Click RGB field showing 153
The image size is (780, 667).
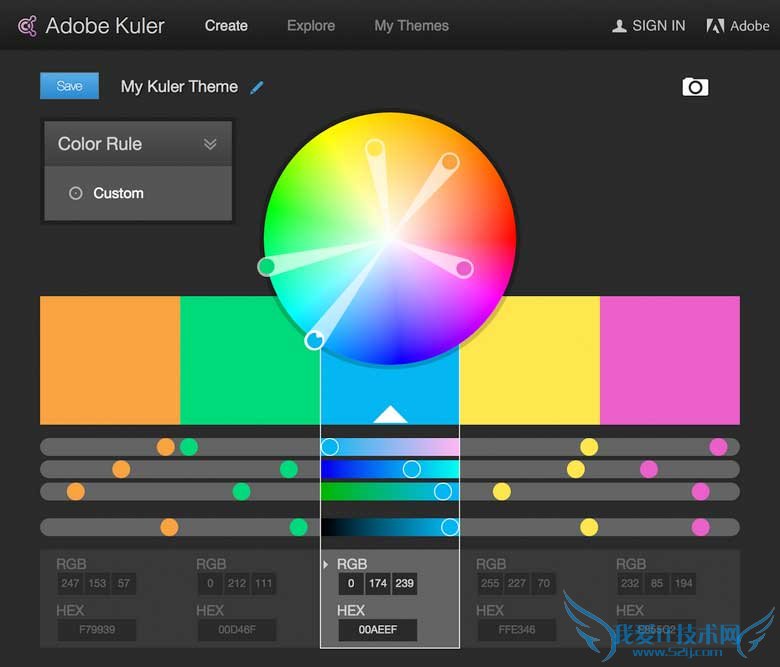pyautogui.click(x=97, y=583)
